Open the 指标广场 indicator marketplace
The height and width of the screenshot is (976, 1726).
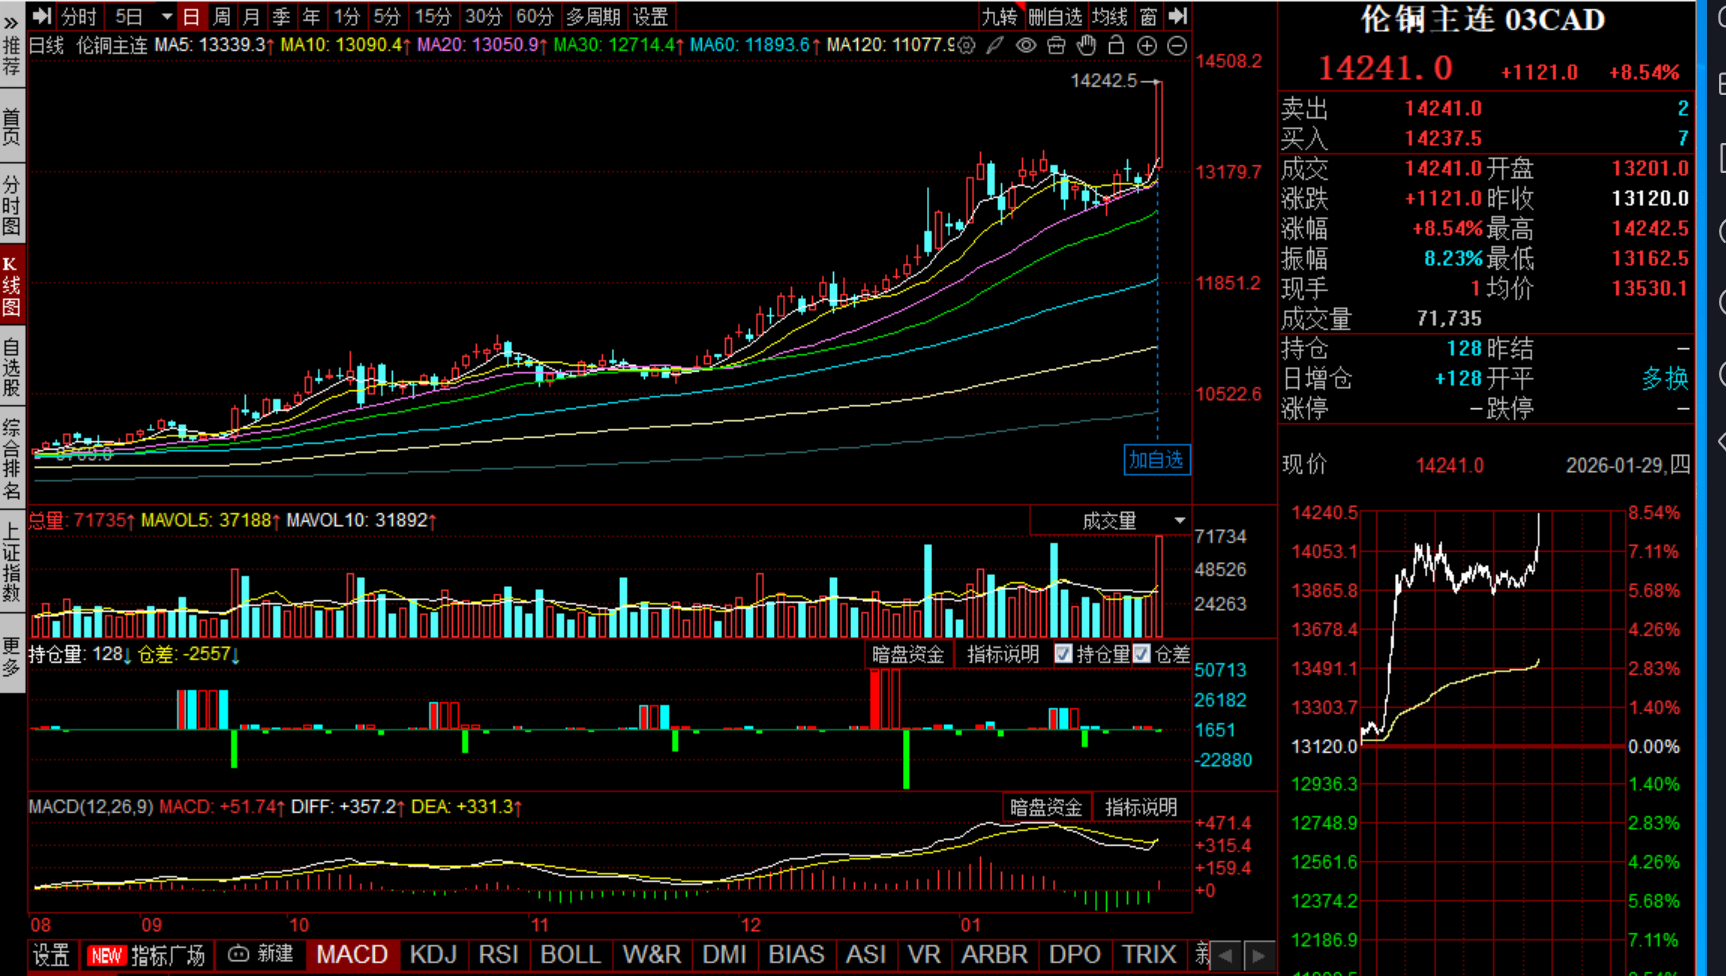tap(146, 955)
